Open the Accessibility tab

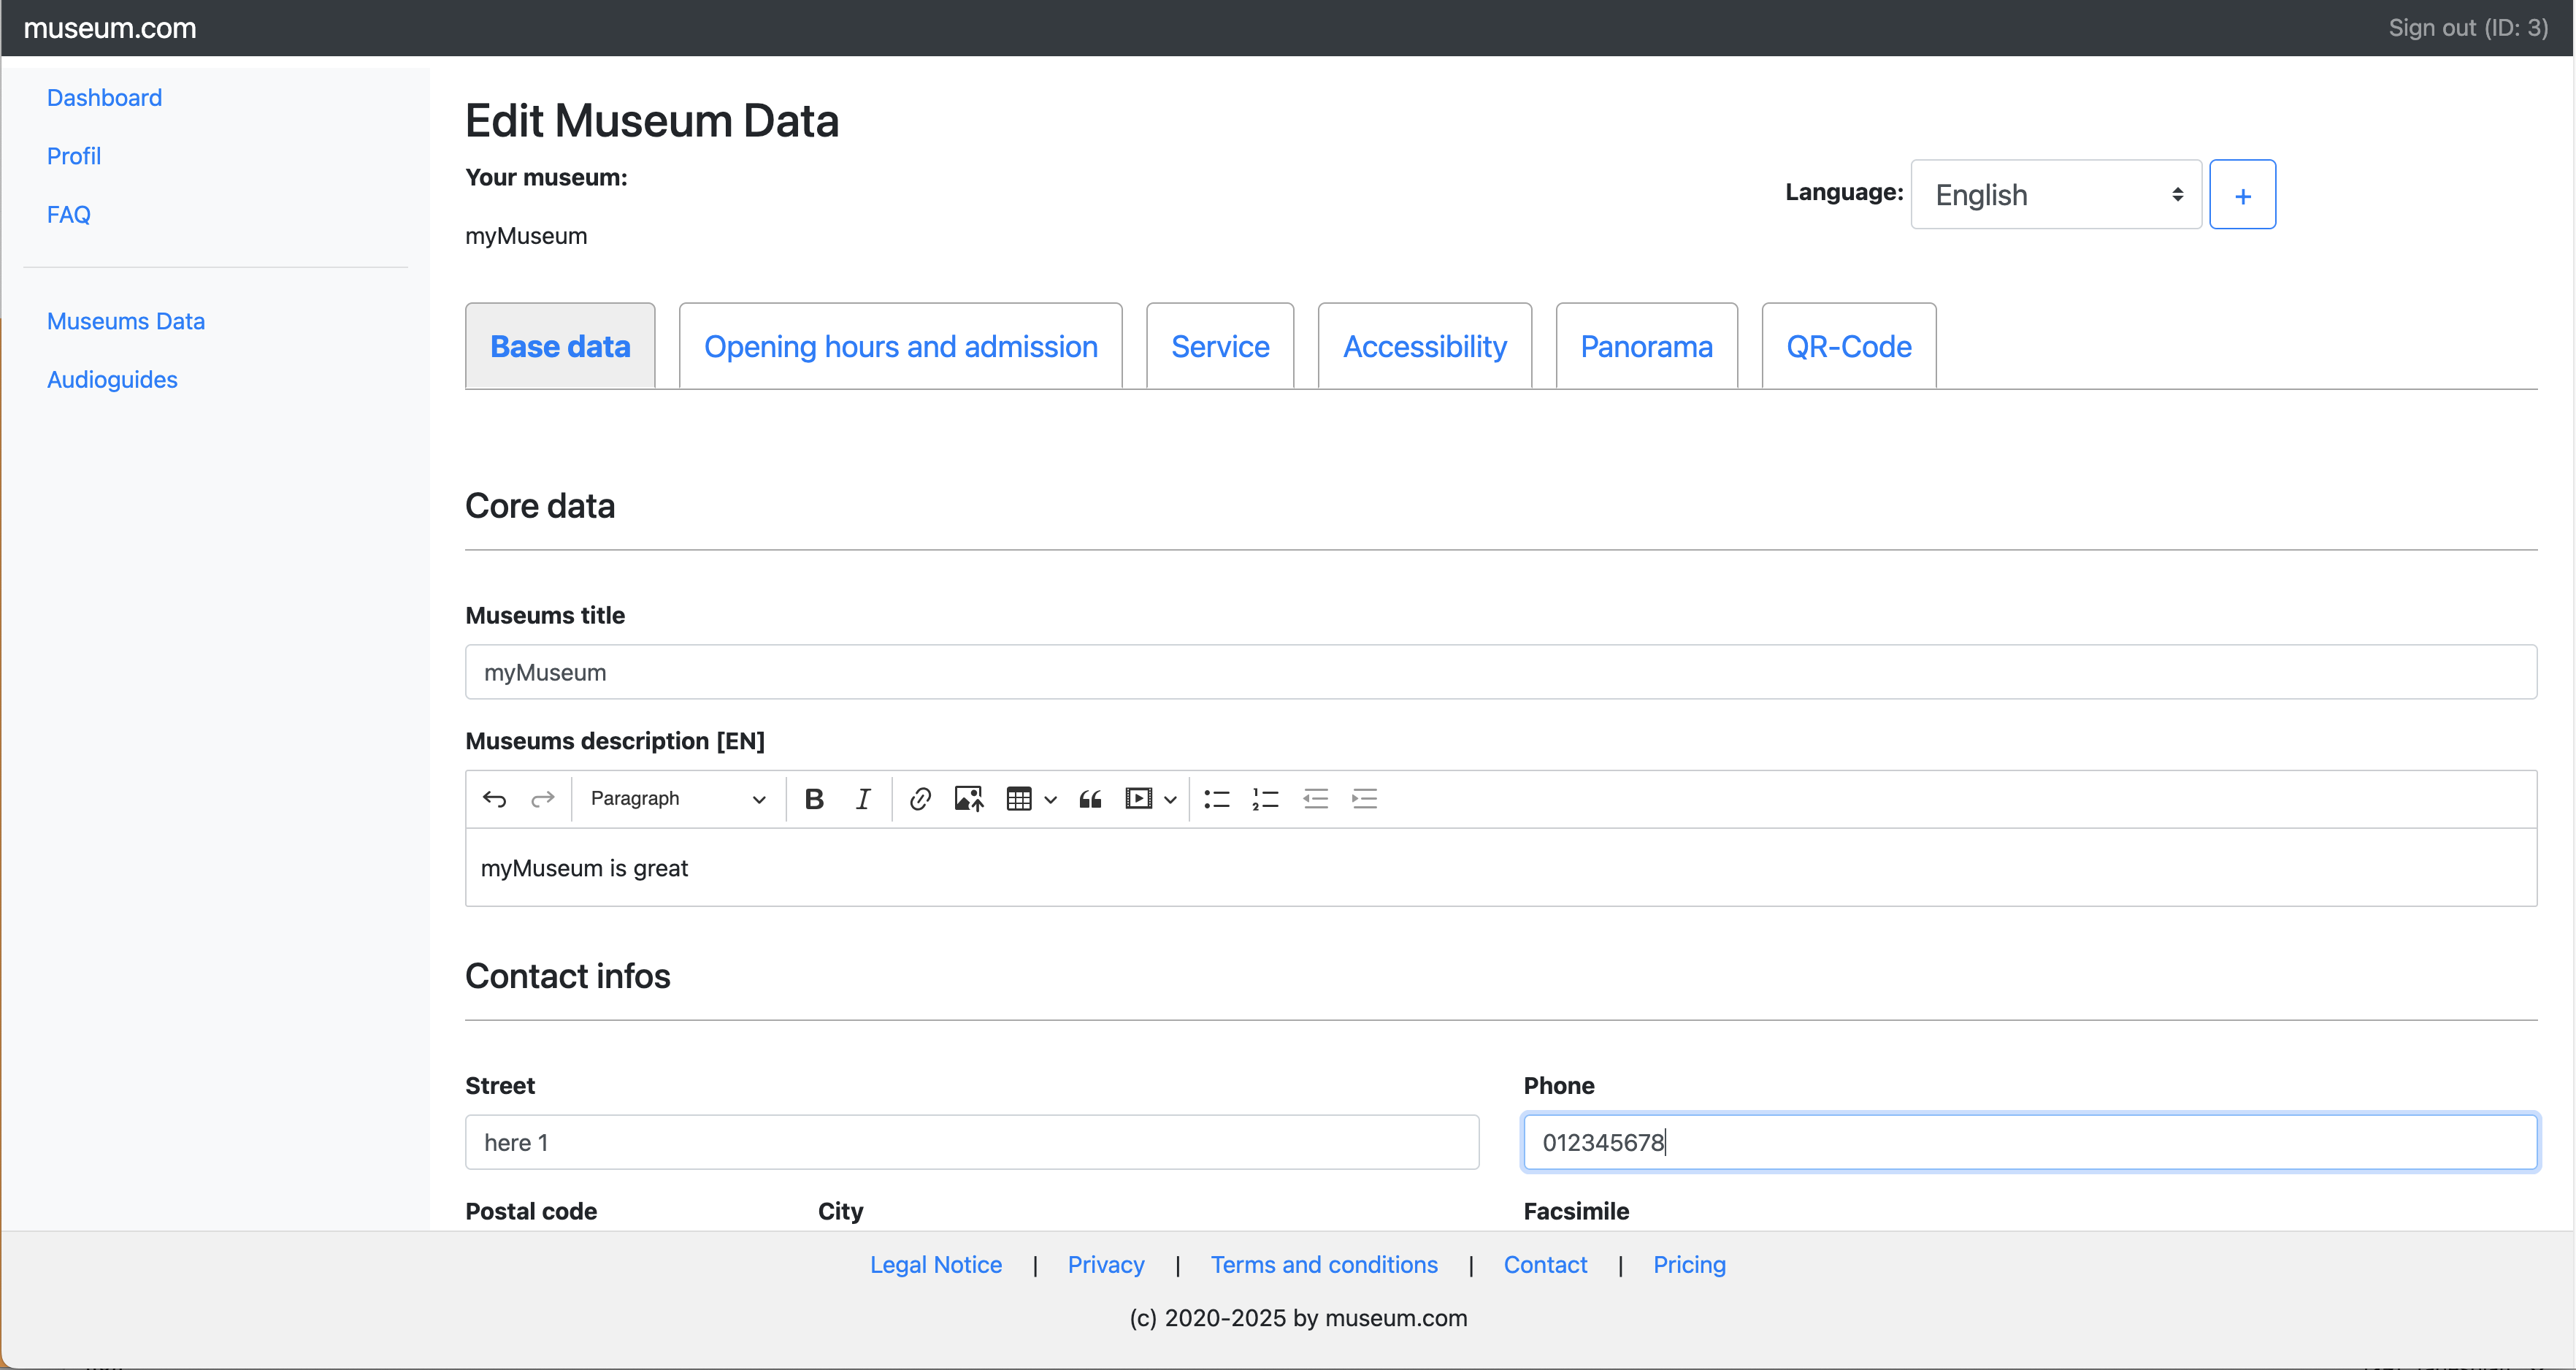click(x=1424, y=347)
